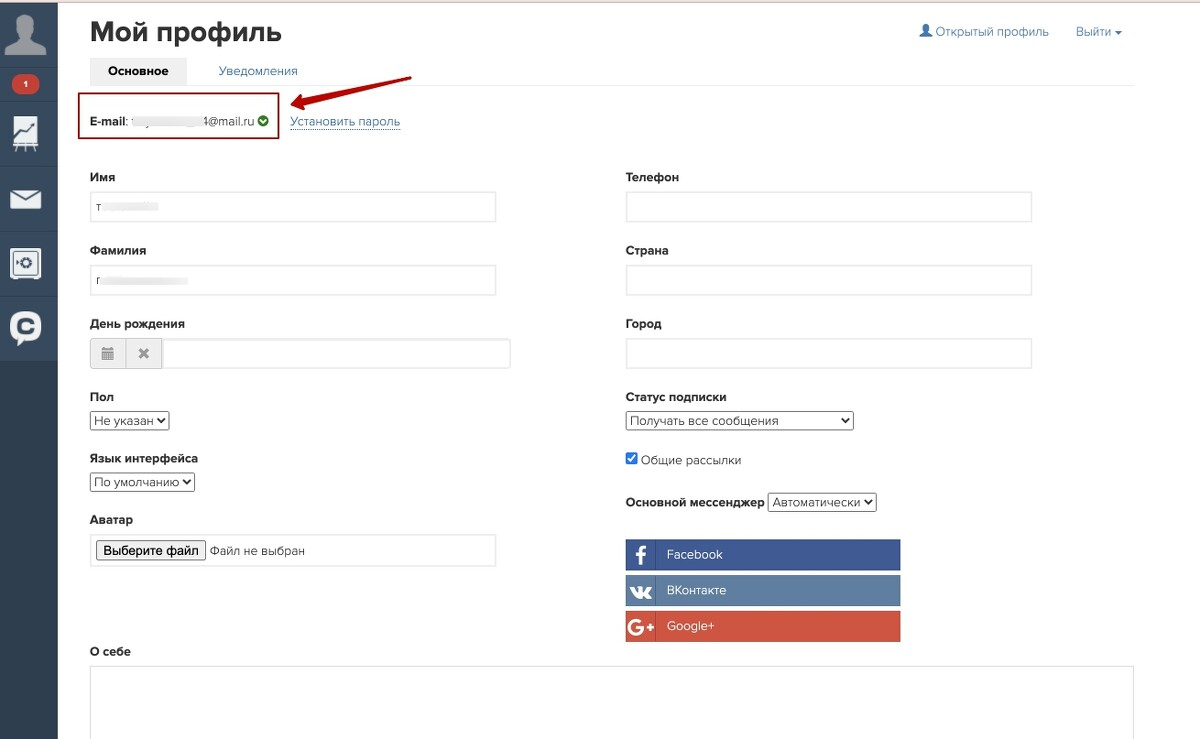The image size is (1200, 739).
Task: Open the Основной мессенджер dropdown
Action: (823, 502)
